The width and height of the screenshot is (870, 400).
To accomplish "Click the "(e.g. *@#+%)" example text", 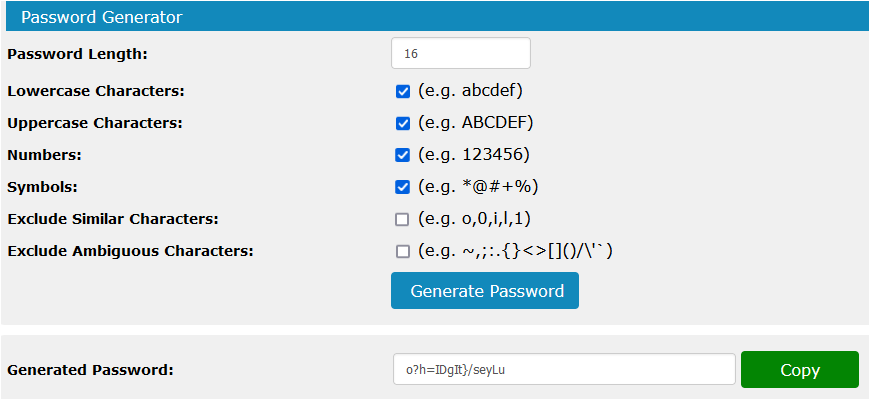I will tap(478, 187).
